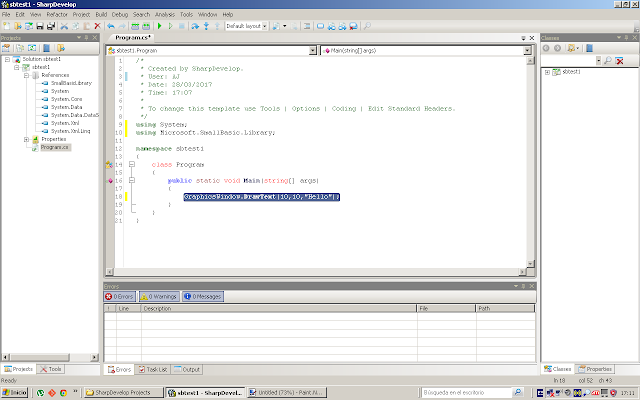Click the New File toolbar icon
The width and height of the screenshot is (640, 400).
point(7,26)
